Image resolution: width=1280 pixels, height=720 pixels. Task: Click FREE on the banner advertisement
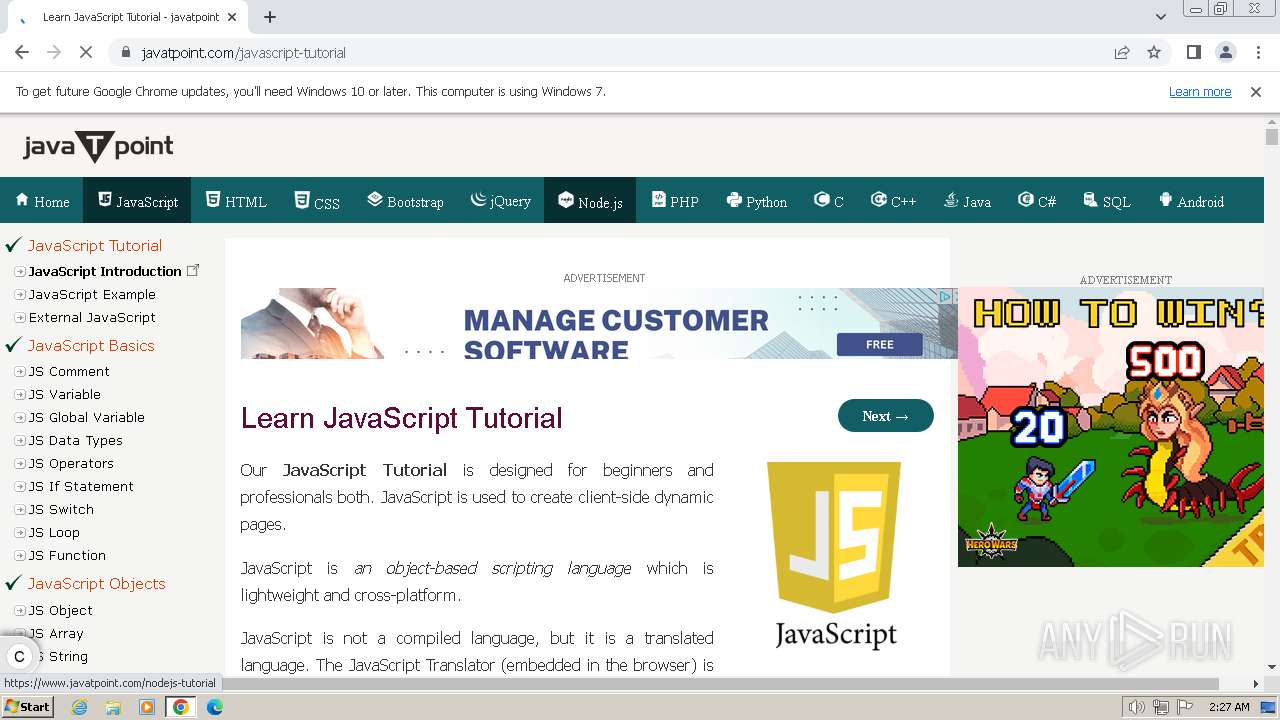pyautogui.click(x=880, y=345)
